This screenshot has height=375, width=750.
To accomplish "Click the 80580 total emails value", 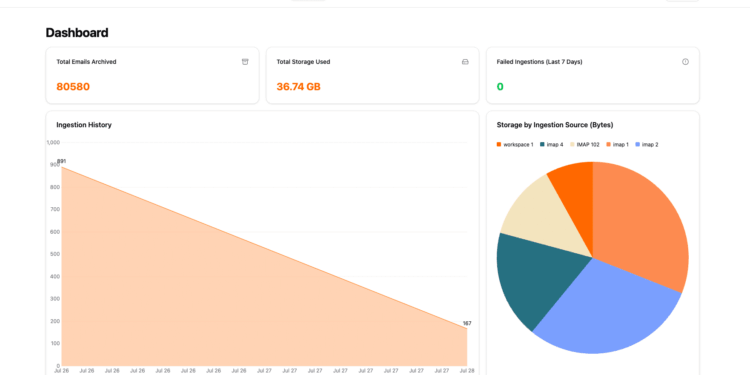I will (73, 87).
